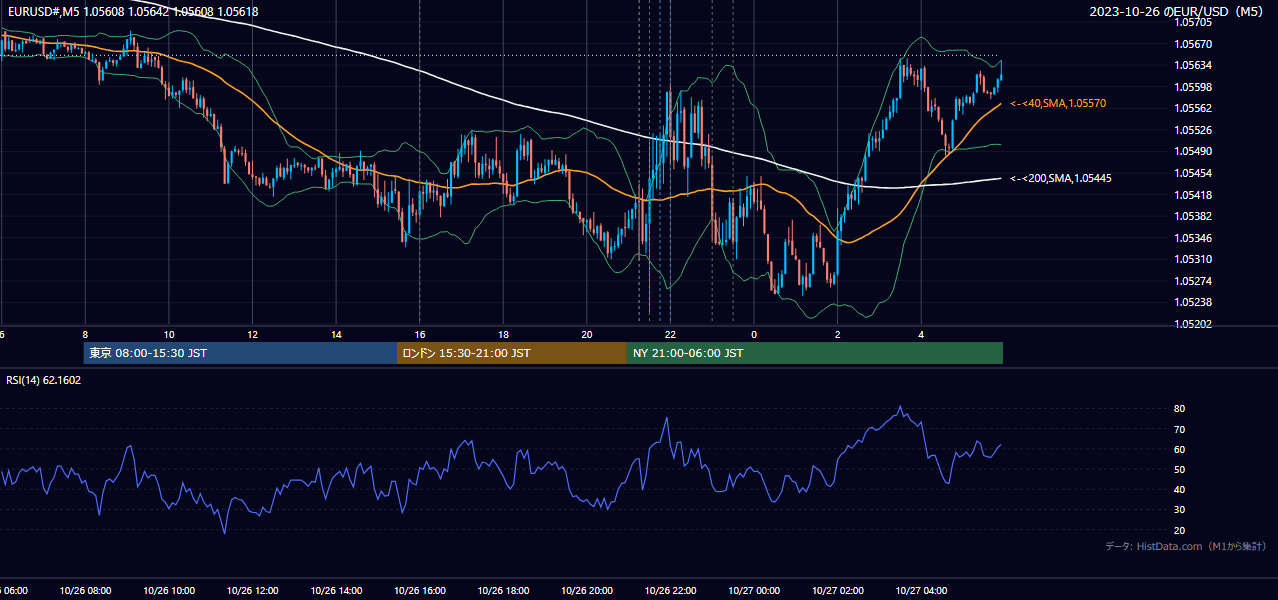
Task: Click RSI scale value 30
Action: click(x=1179, y=510)
